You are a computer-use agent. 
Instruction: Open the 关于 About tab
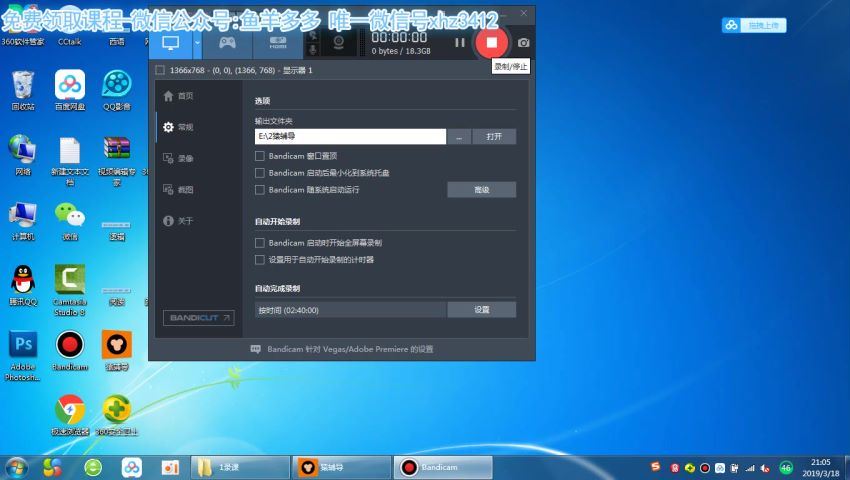[x=179, y=221]
